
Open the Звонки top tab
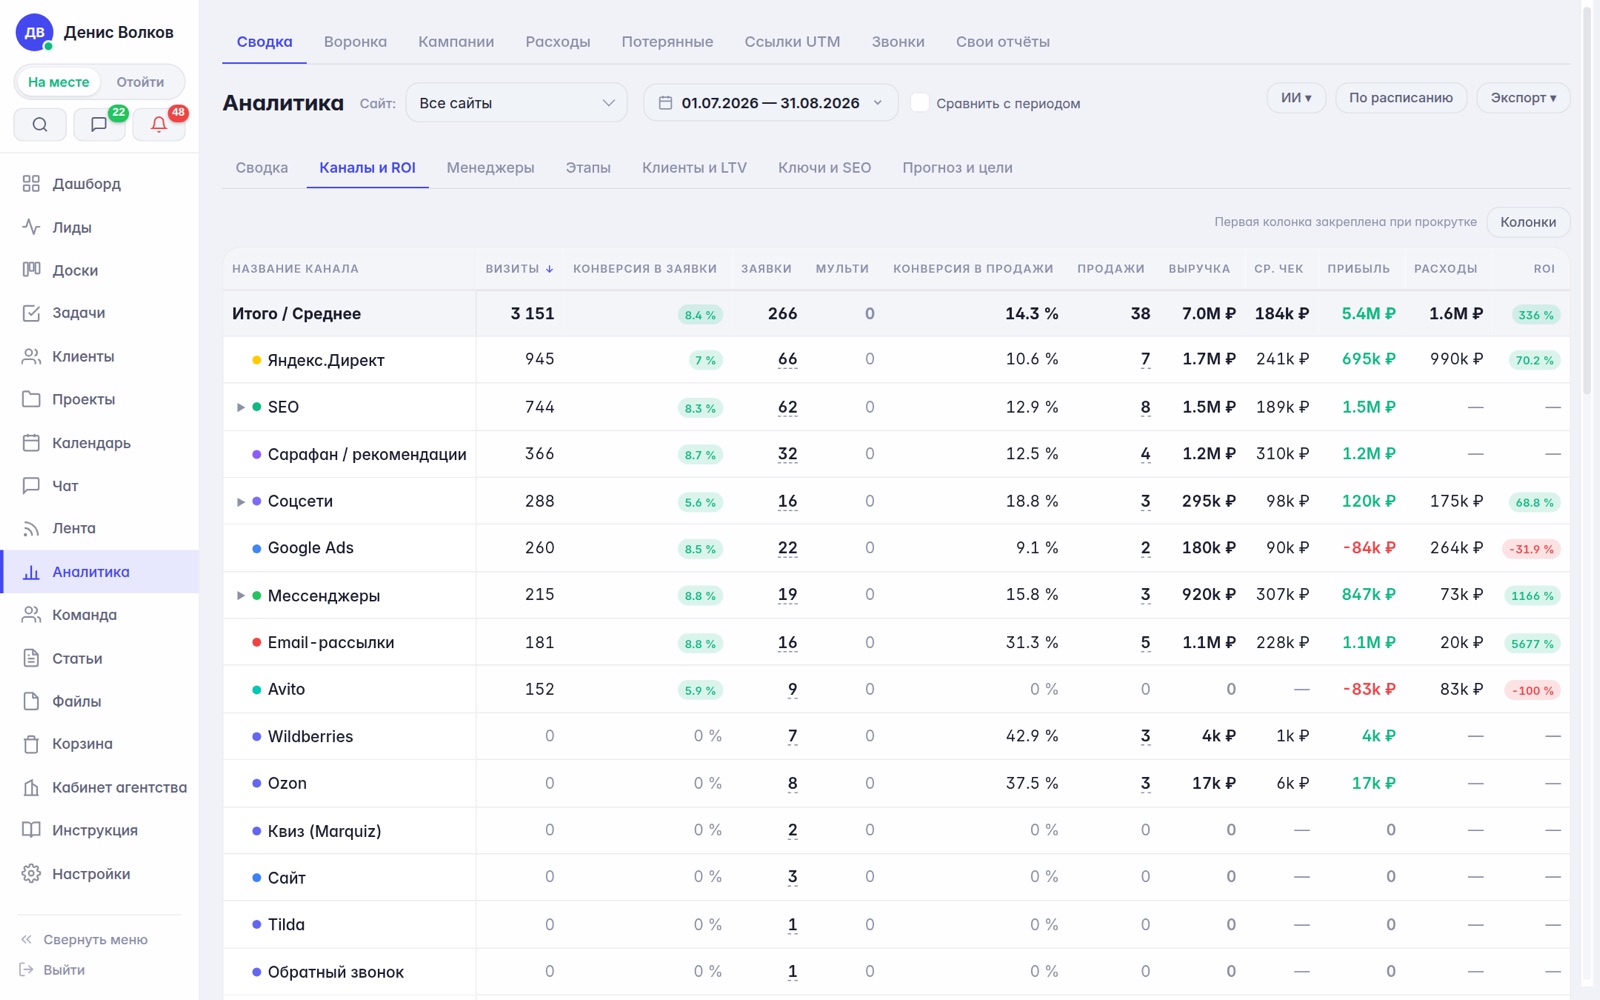pos(898,42)
